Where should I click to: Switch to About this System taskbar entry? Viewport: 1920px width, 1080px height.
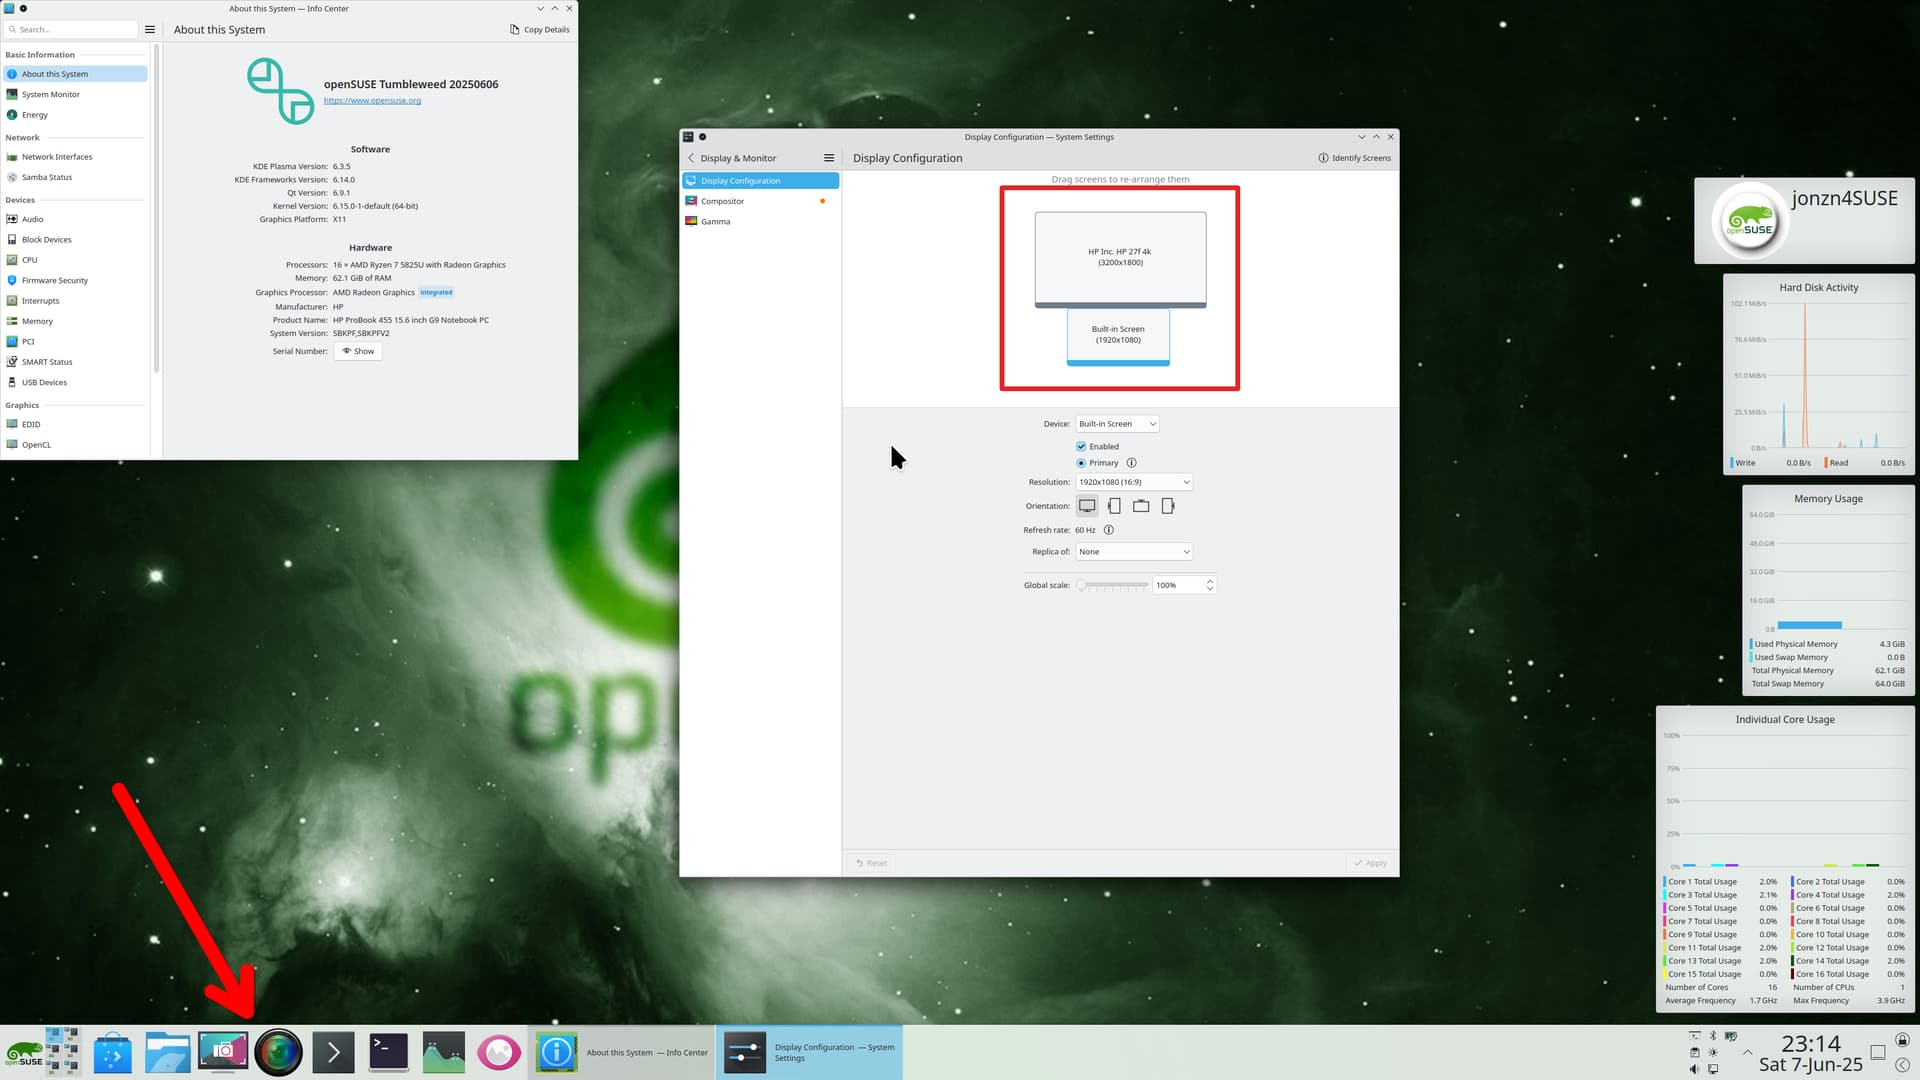621,1052
